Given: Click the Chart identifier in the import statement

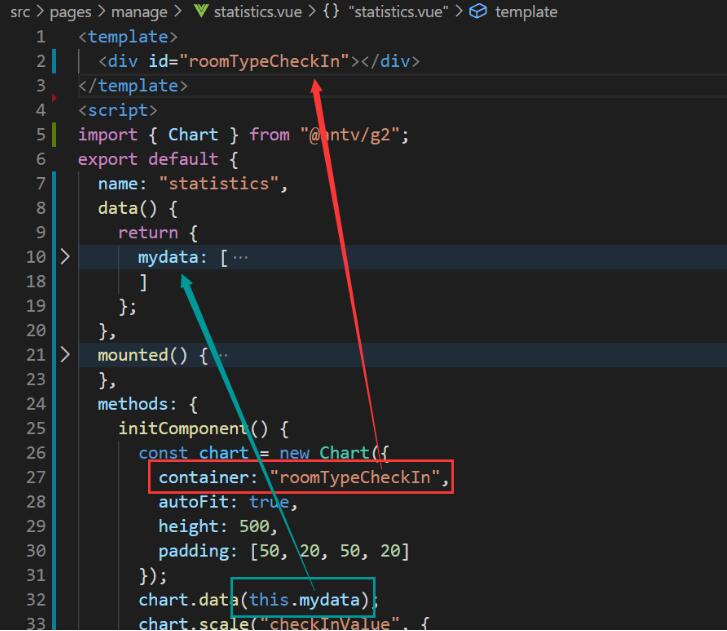Looking at the screenshot, I should 193,134.
